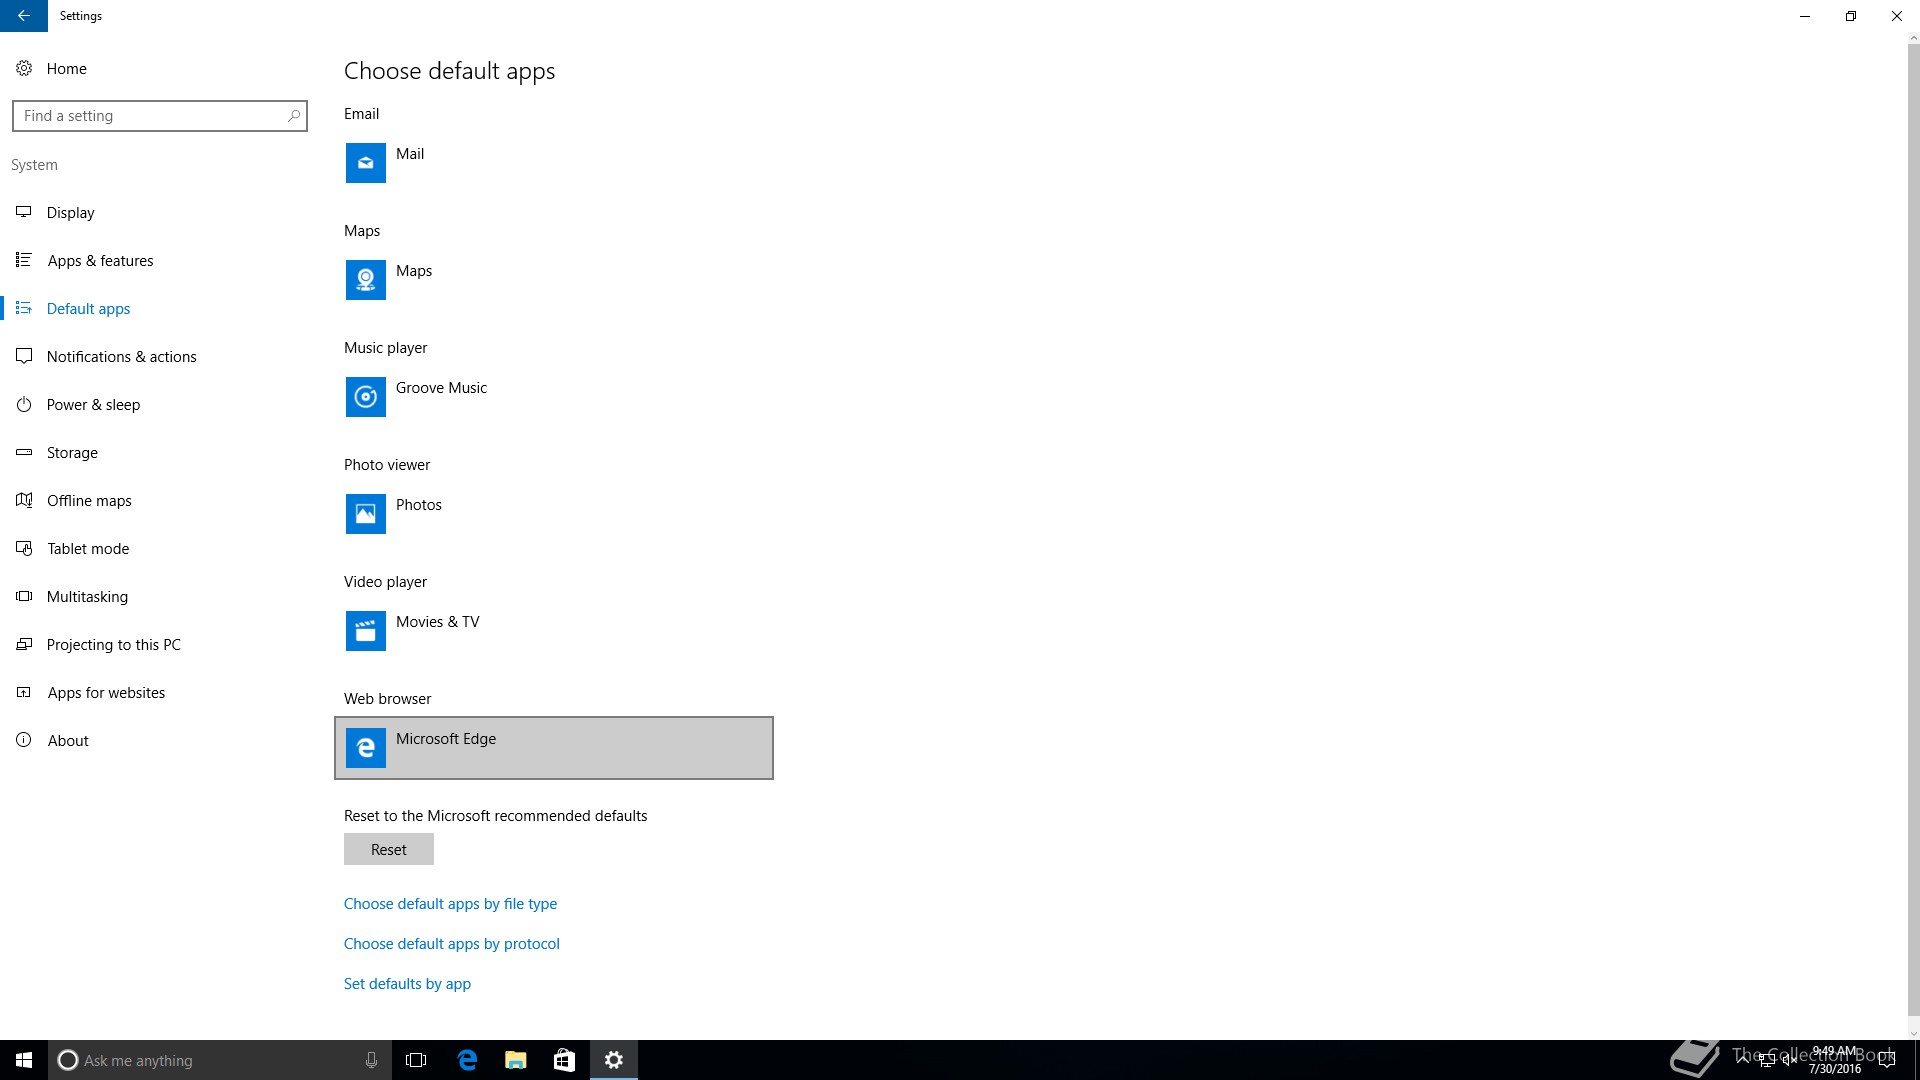Open the Store from the taskbar
Screen dimensions: 1920x1080
[565, 1060]
